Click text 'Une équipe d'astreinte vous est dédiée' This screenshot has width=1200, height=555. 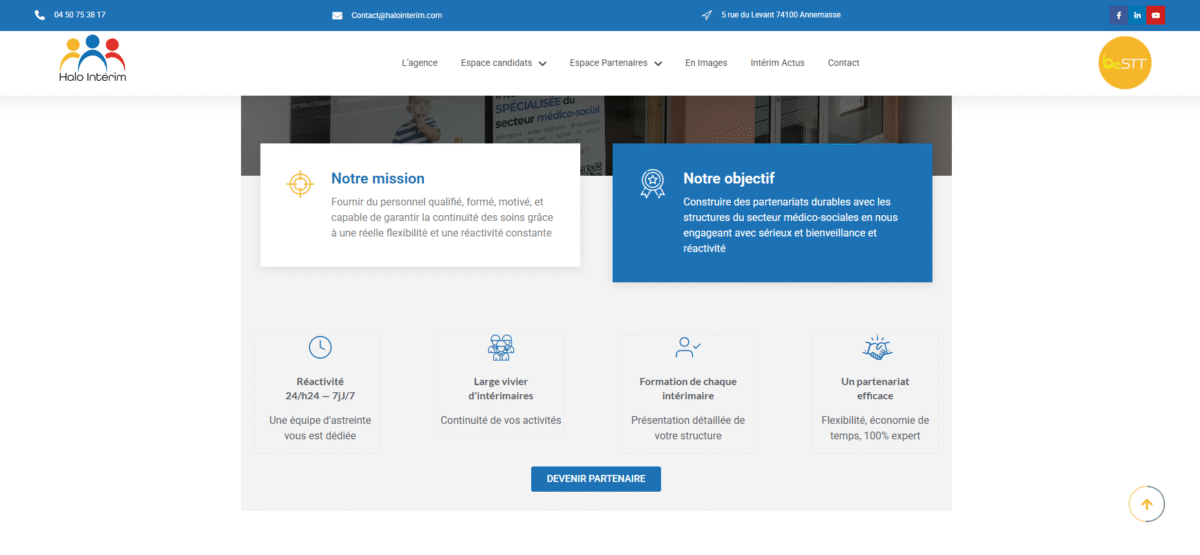pyautogui.click(x=320, y=428)
